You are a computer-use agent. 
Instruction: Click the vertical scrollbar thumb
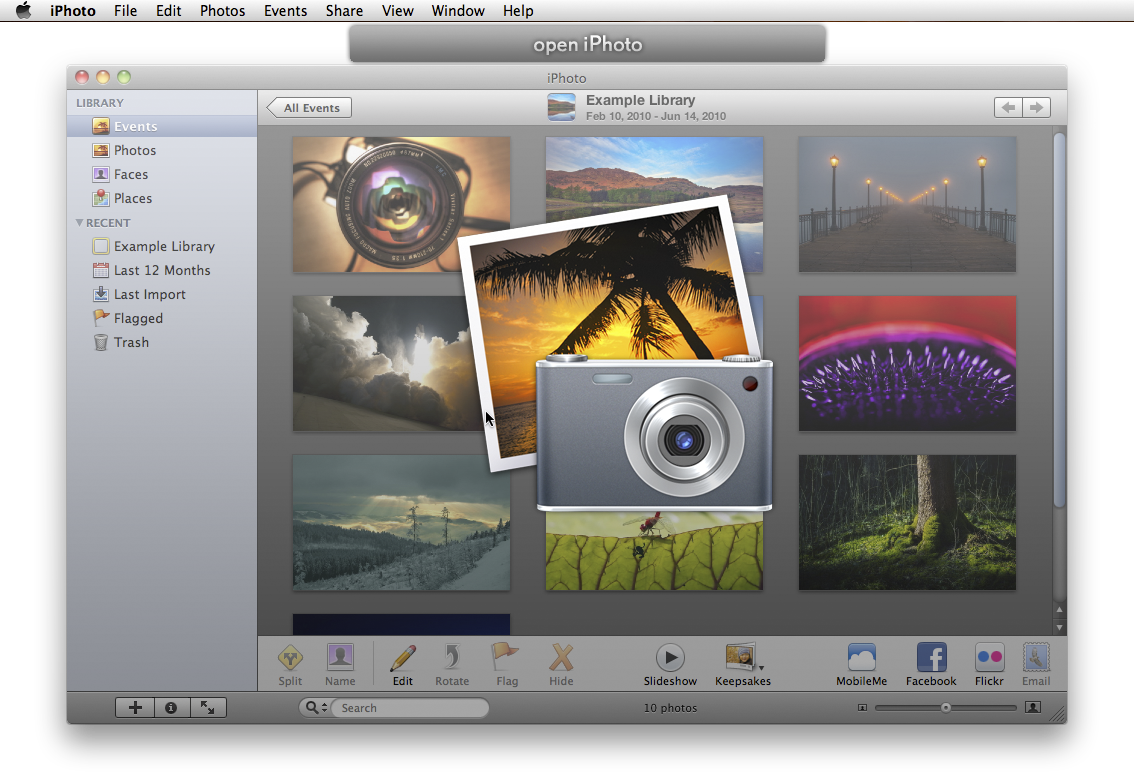pos(1060,320)
